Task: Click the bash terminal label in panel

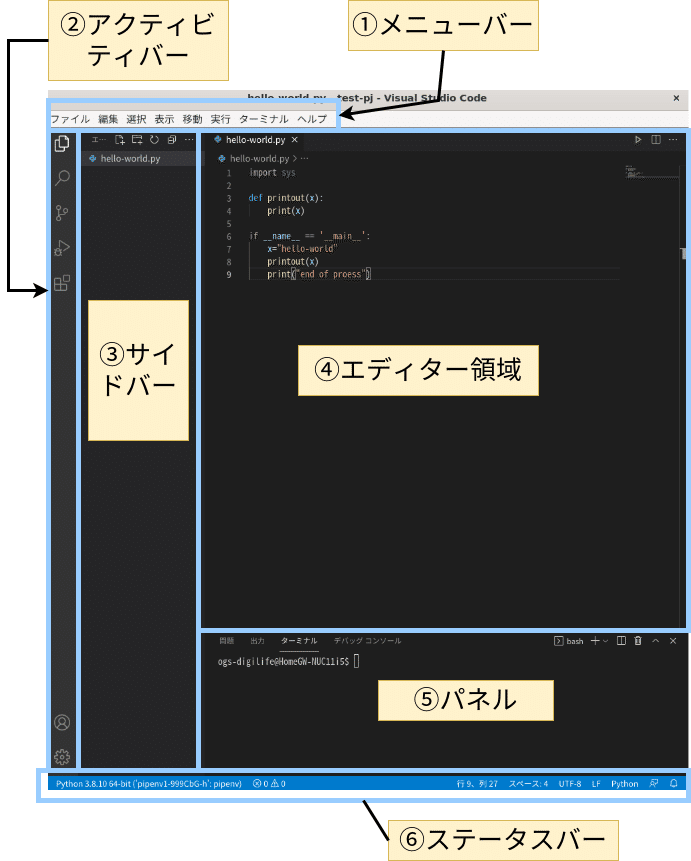Action: tap(569, 641)
